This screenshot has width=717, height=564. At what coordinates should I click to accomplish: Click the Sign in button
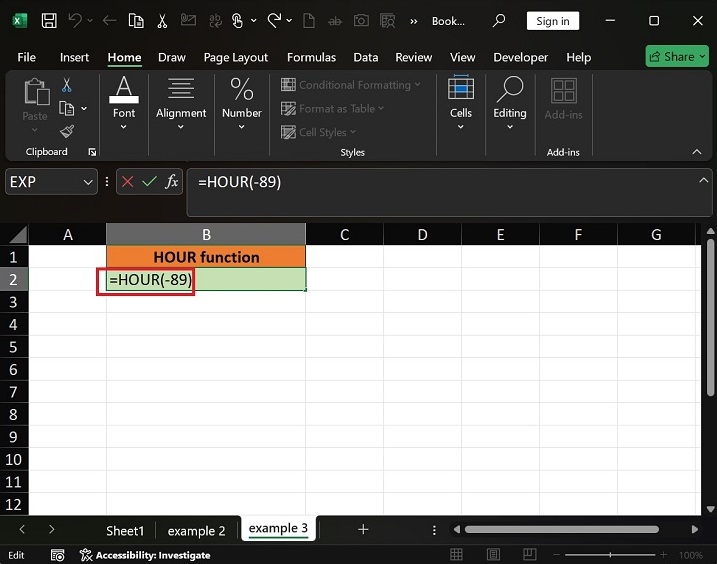552,21
